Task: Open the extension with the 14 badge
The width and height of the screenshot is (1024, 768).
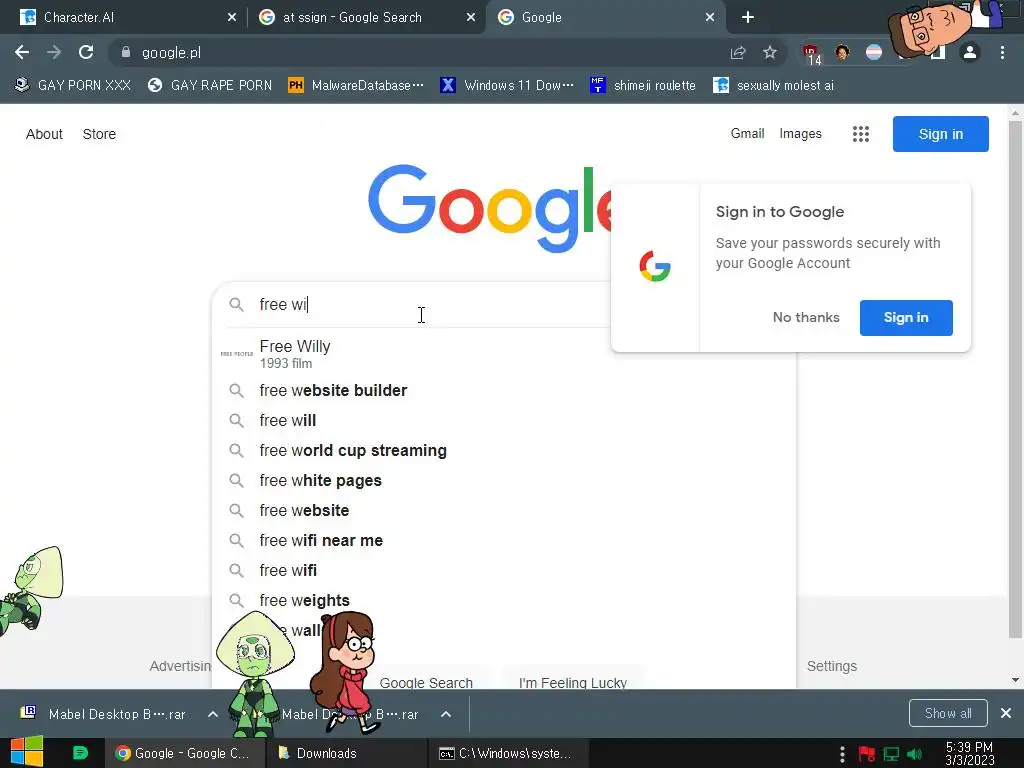Action: click(812, 54)
